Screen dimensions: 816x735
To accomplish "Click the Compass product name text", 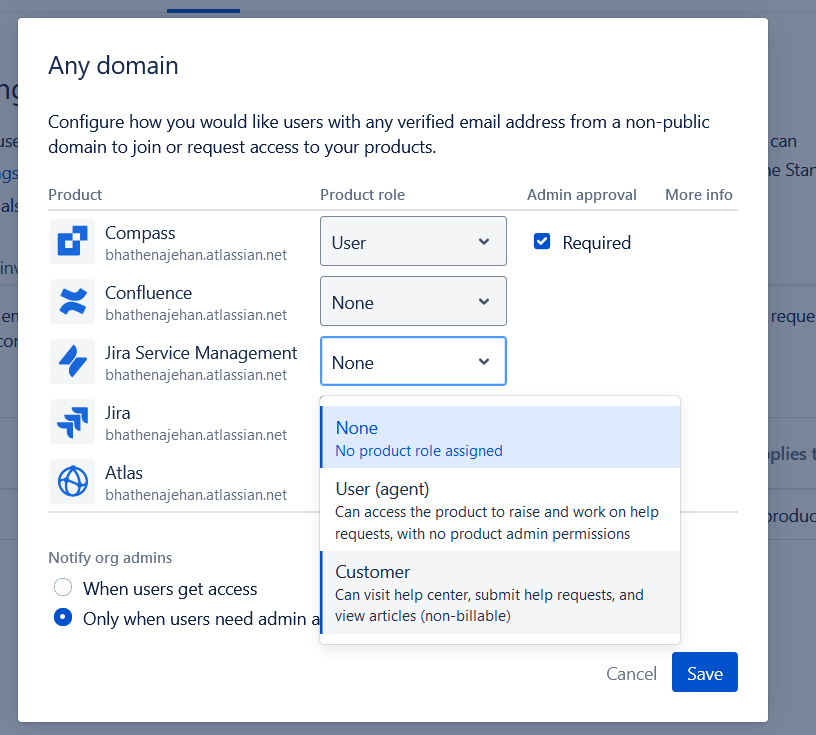I will pos(140,233).
